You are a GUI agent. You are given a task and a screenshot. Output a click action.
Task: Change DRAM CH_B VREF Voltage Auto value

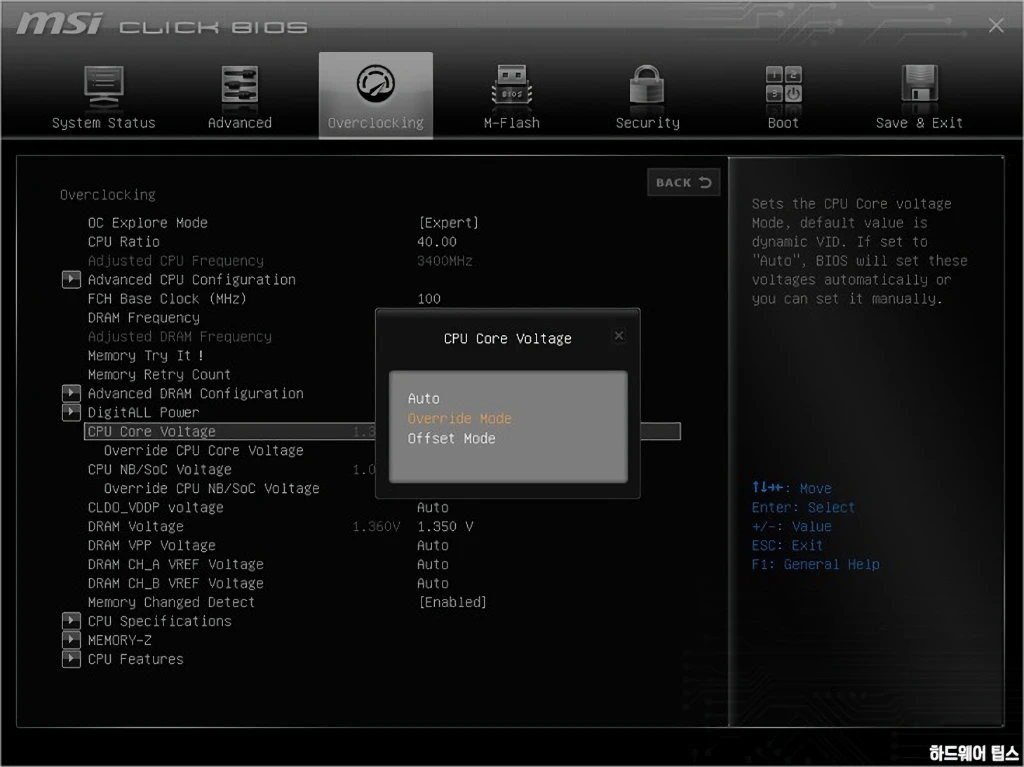(x=432, y=583)
